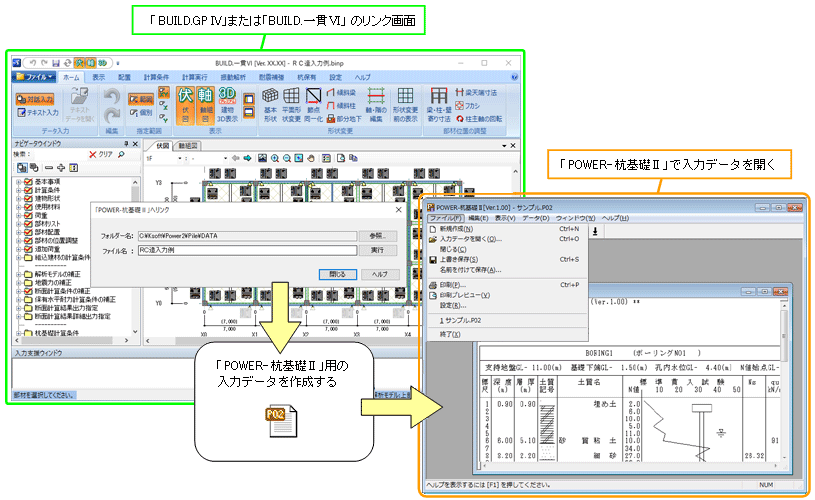Select the 部分地下 tool
Screen dimensions: 815x500
[x=344, y=119]
